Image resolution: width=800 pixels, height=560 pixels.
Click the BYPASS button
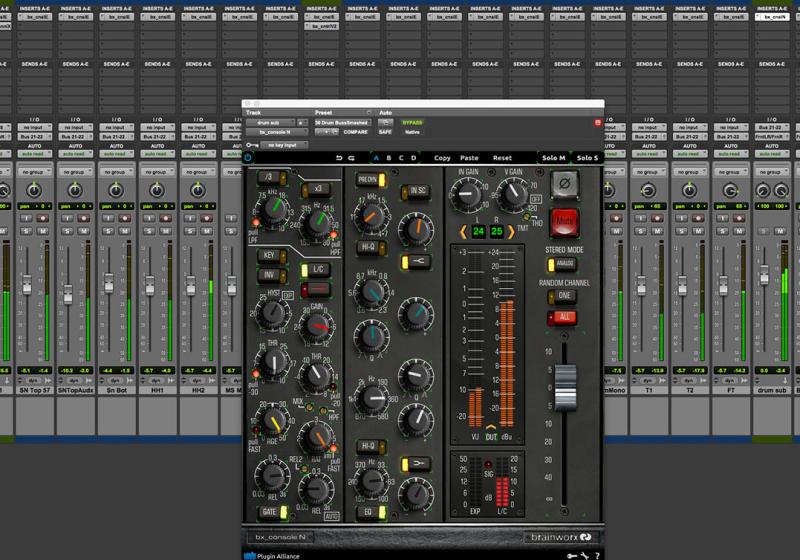click(412, 123)
